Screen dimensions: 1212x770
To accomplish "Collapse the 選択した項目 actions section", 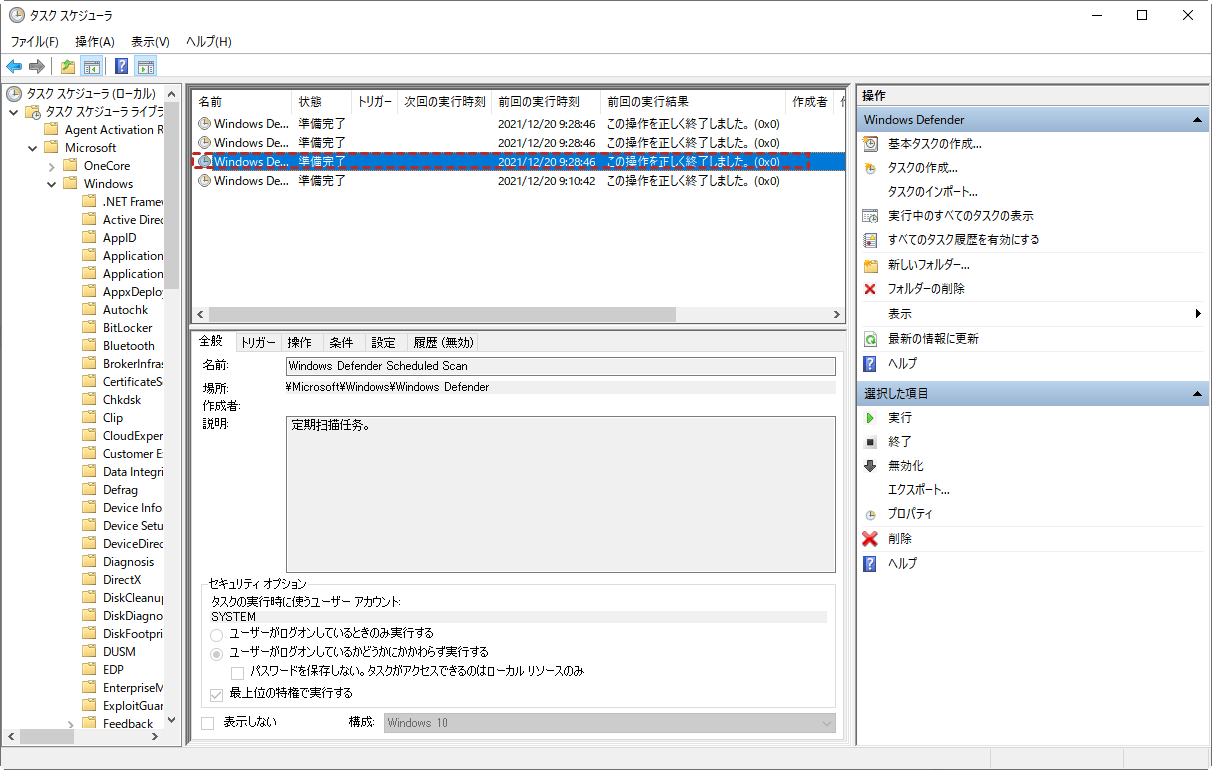I will coord(1198,394).
